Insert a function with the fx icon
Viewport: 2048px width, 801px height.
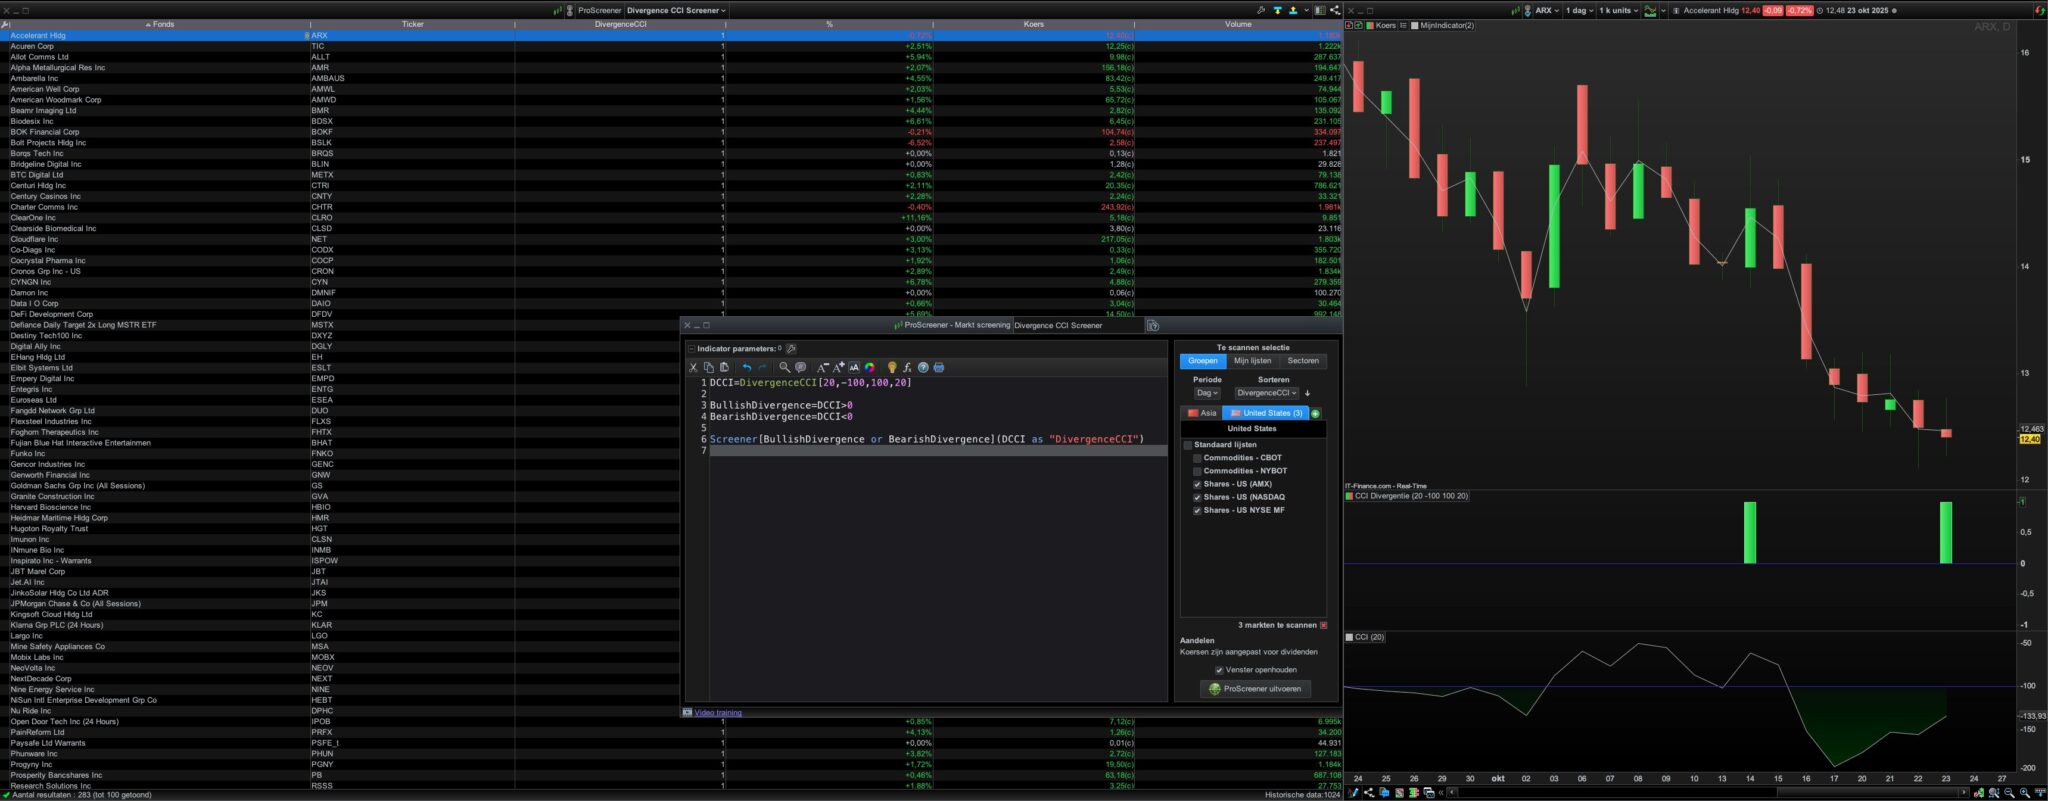coord(908,367)
